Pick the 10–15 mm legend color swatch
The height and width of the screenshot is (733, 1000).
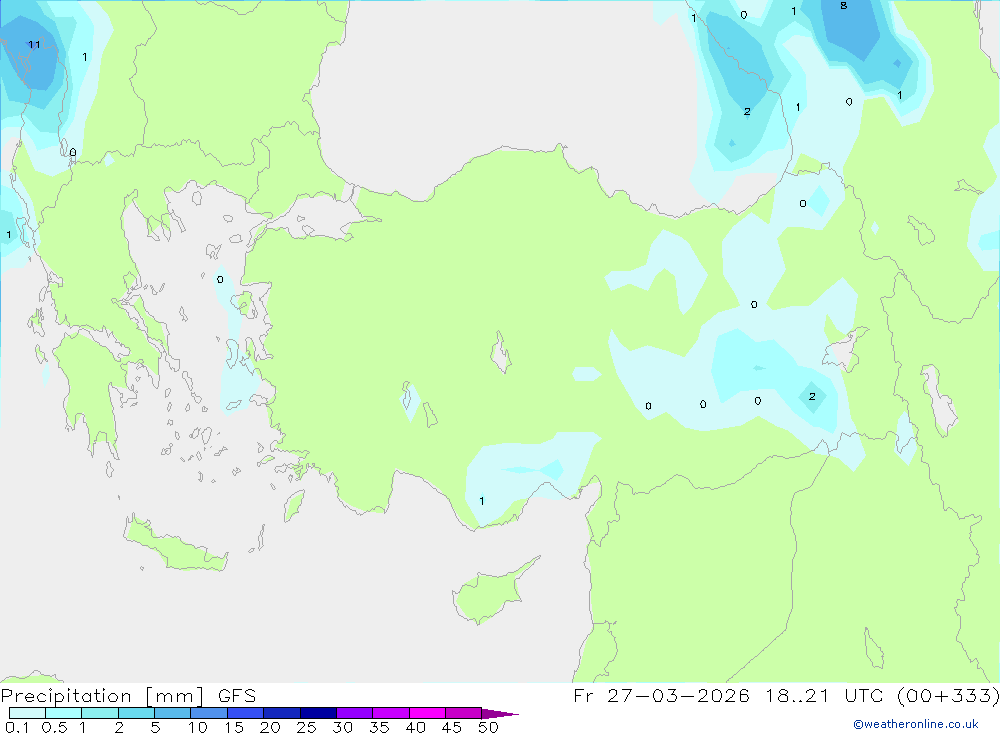point(209,713)
